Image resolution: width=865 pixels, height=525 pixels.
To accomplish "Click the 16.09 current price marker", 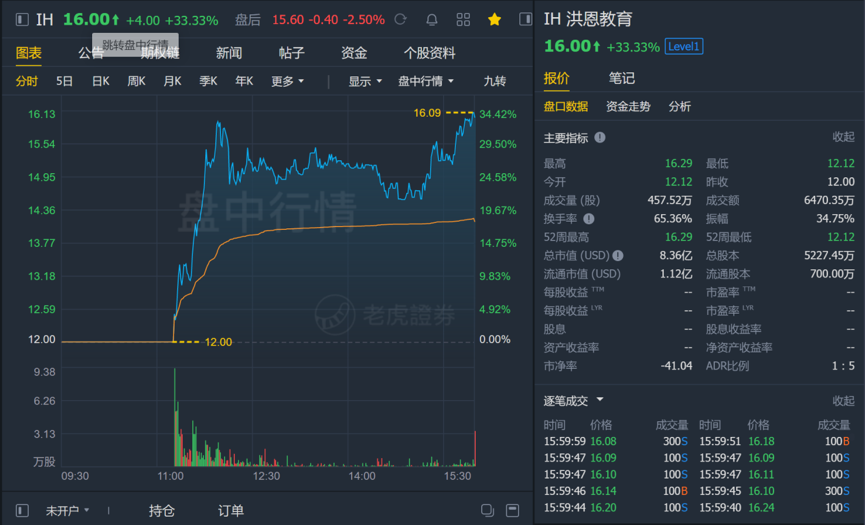I will click(427, 113).
